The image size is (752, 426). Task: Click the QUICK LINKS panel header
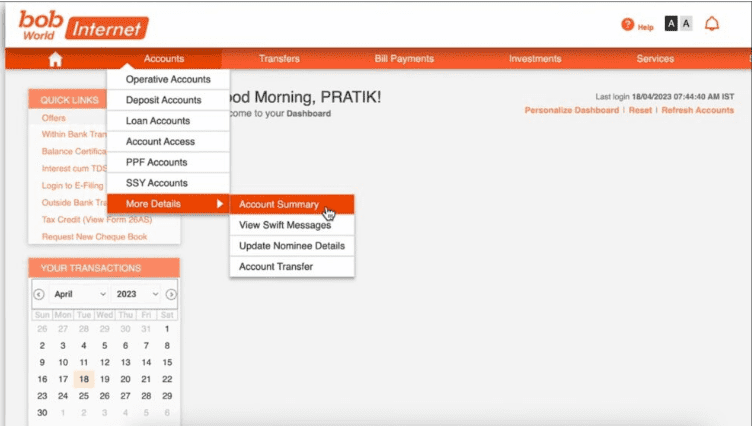(x=68, y=100)
